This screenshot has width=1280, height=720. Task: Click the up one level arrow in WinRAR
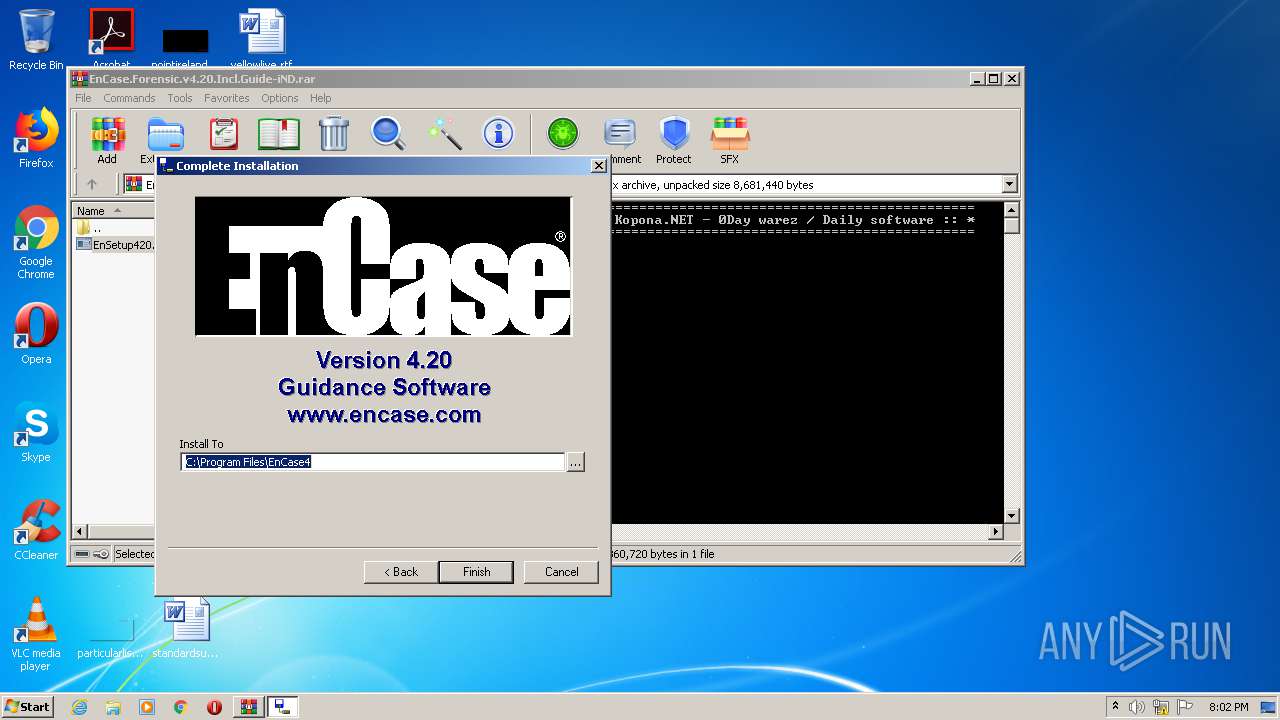pos(92,184)
